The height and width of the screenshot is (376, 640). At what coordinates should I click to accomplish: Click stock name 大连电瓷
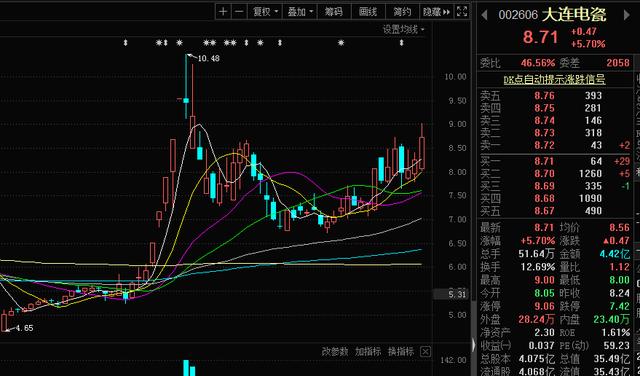pos(573,15)
